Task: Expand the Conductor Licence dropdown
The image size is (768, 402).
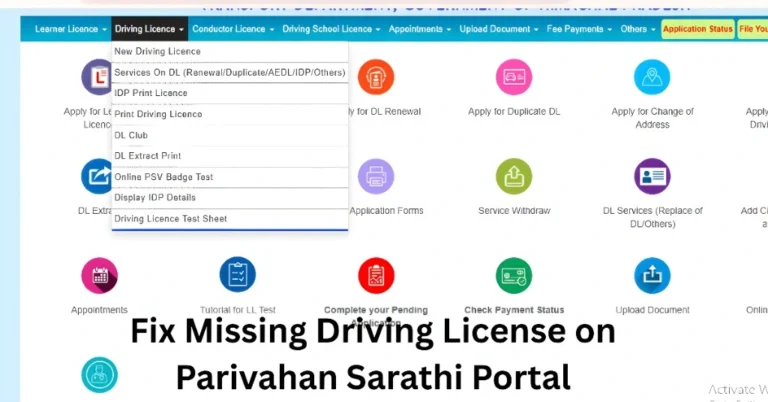Action: (233, 29)
